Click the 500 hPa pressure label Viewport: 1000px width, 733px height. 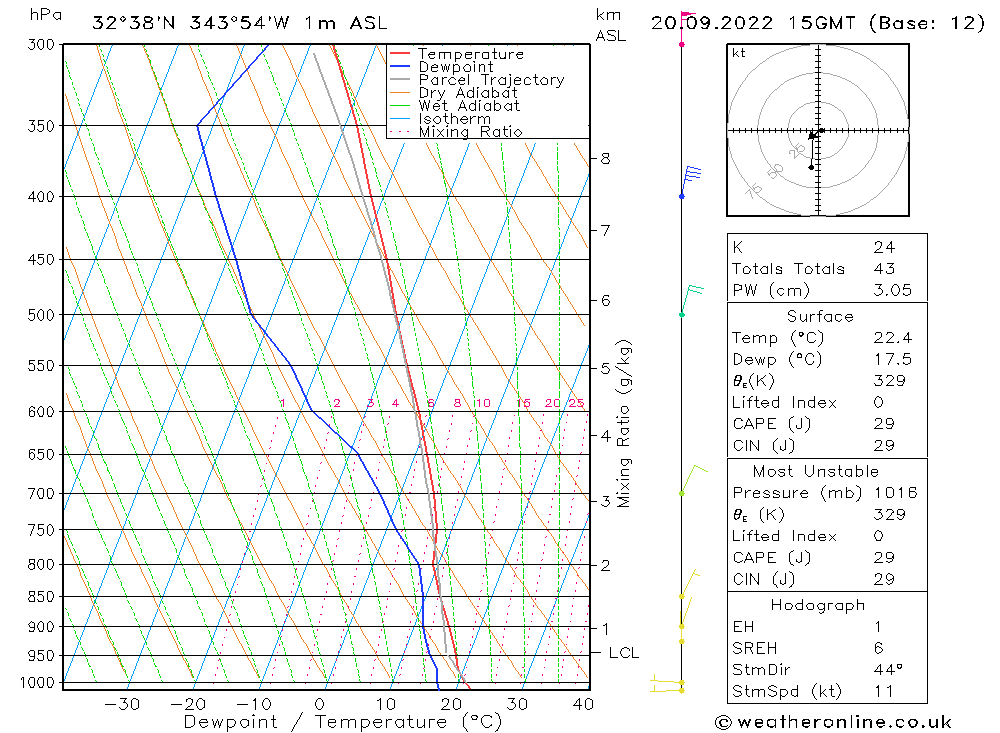point(41,315)
